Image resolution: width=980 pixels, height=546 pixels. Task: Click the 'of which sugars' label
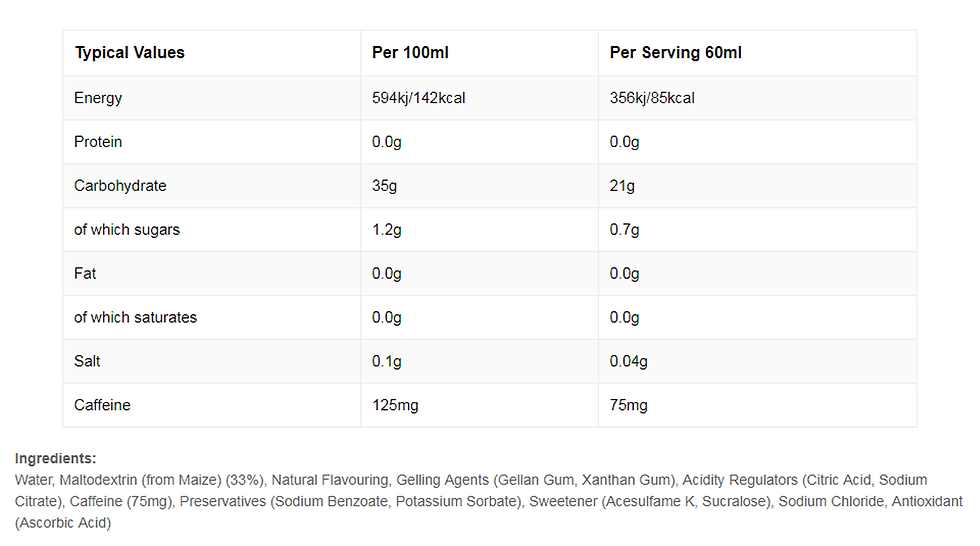pos(127,230)
